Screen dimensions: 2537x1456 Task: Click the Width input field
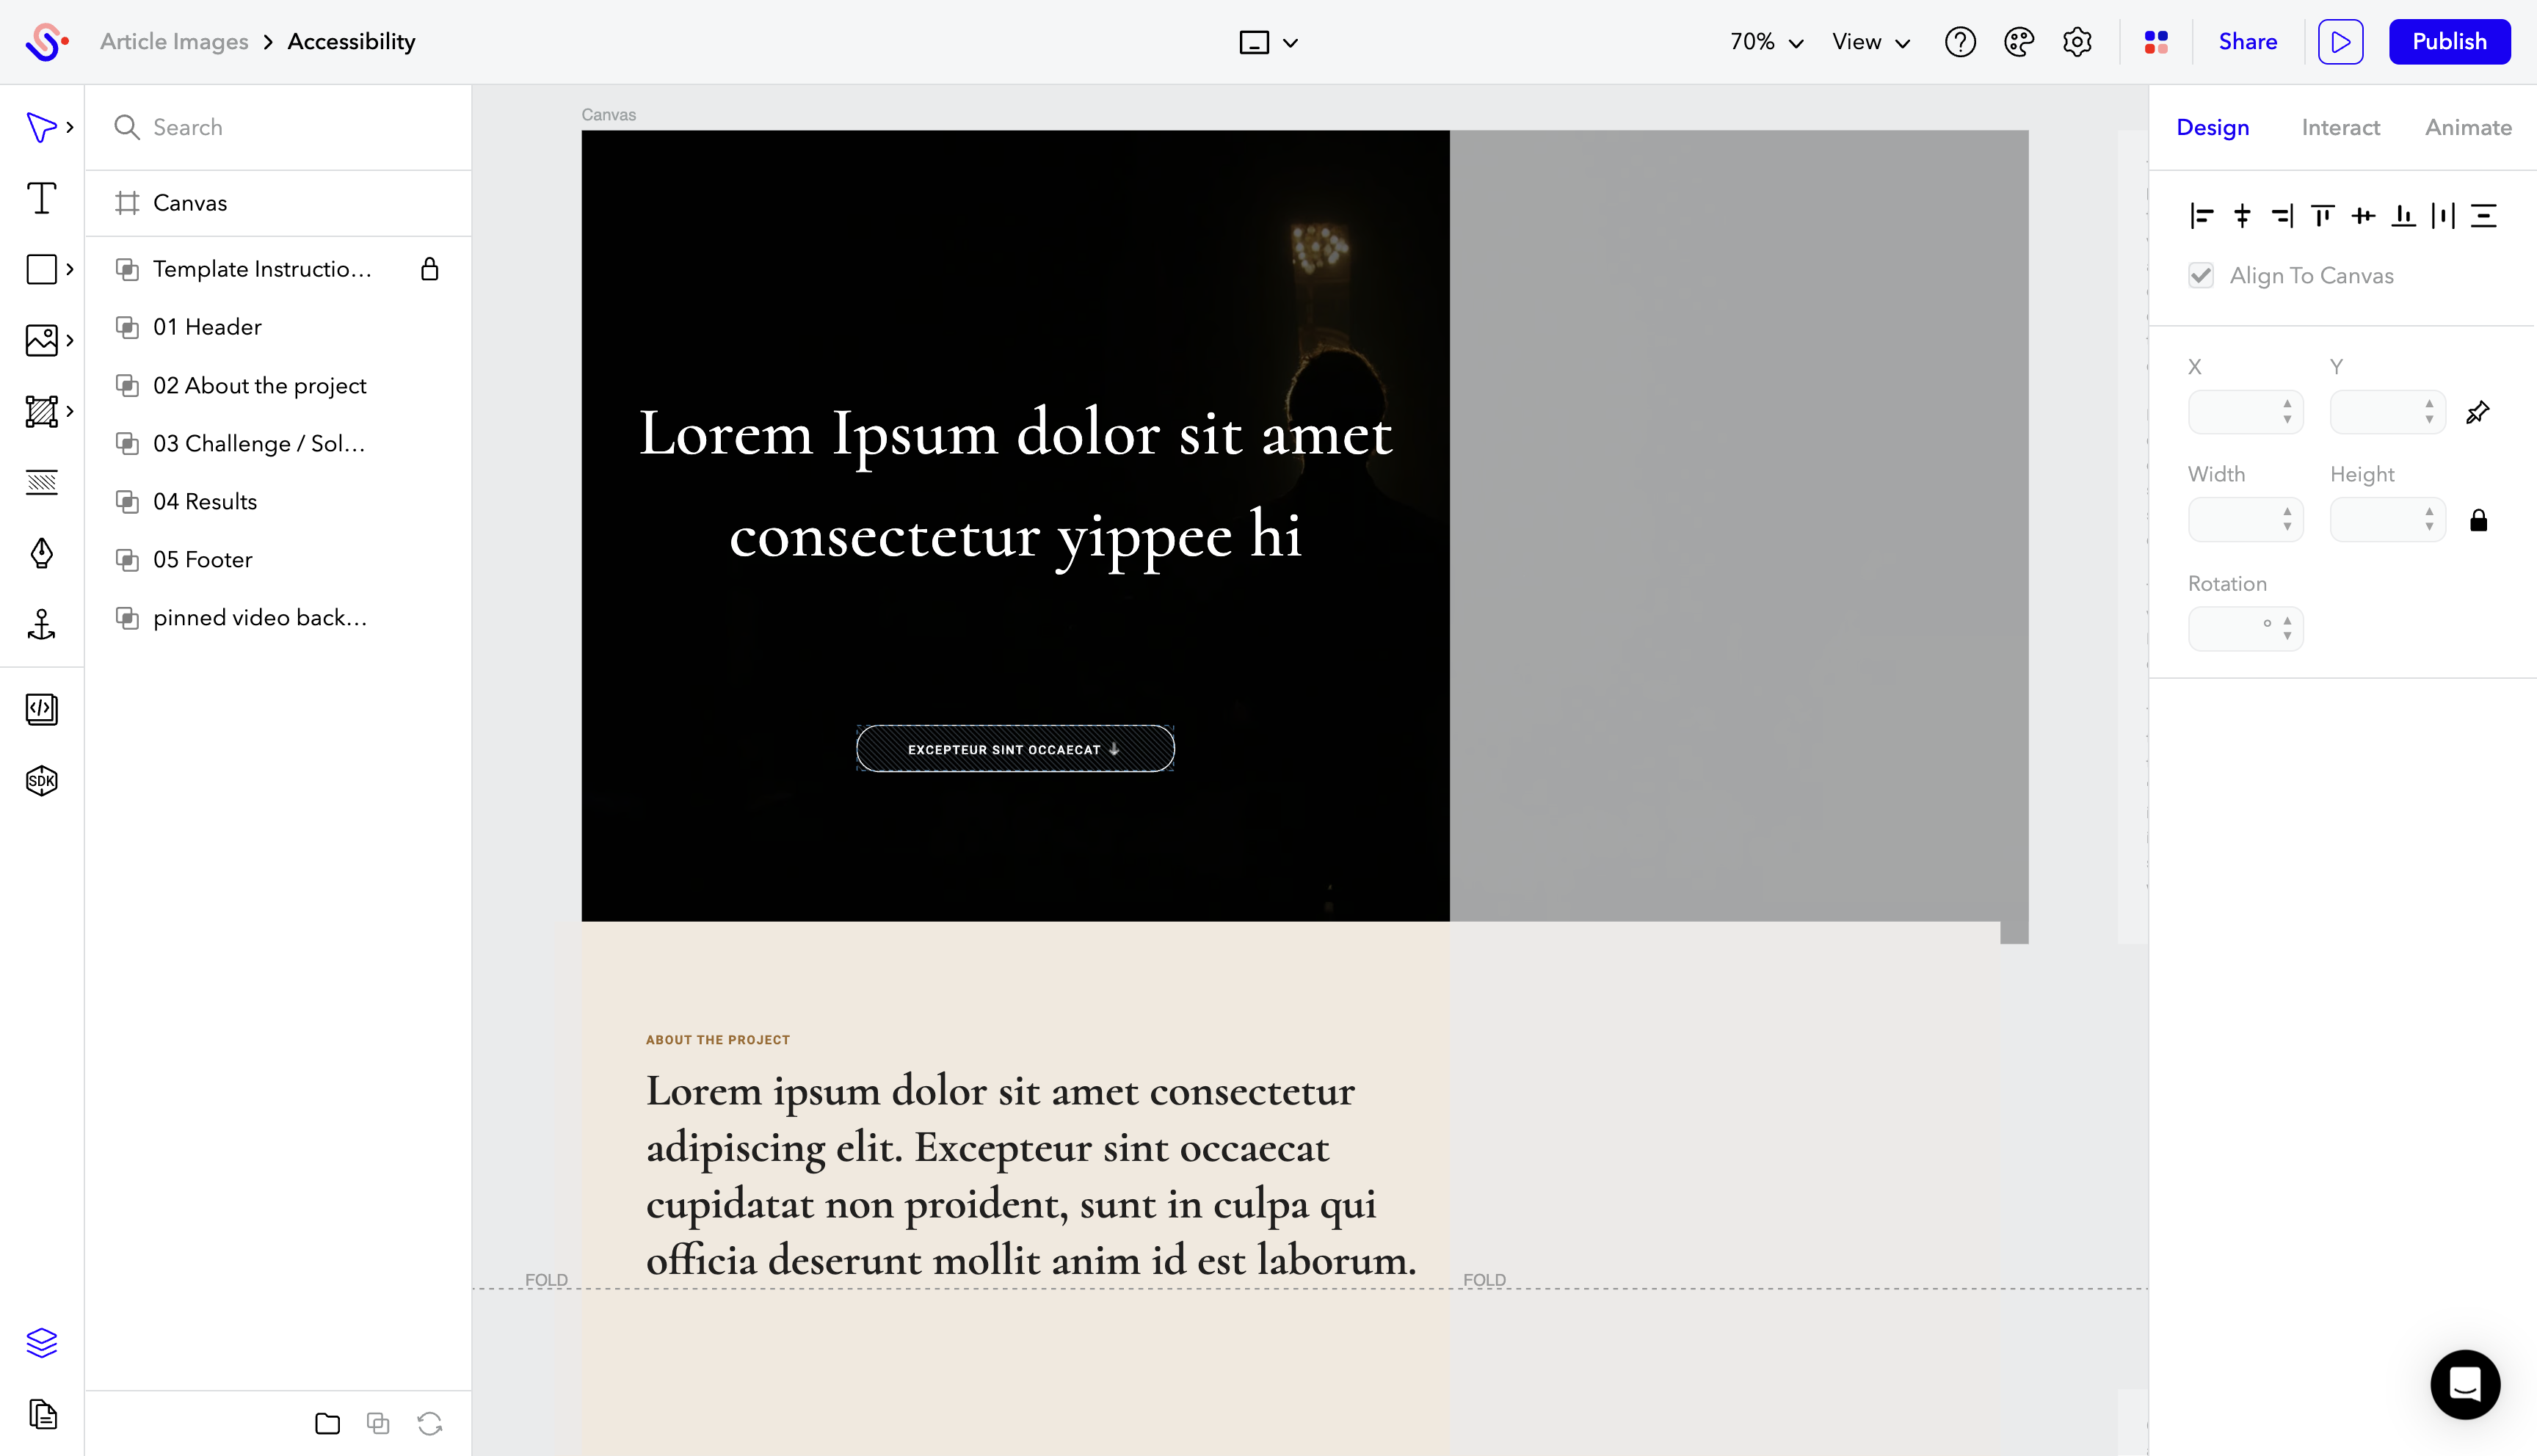tap(2245, 520)
